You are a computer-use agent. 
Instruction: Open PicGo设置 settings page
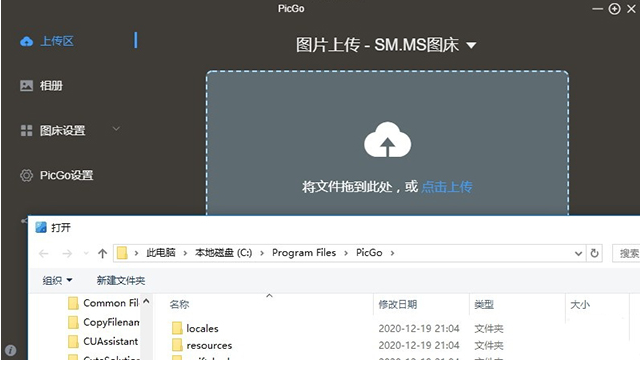click(67, 176)
